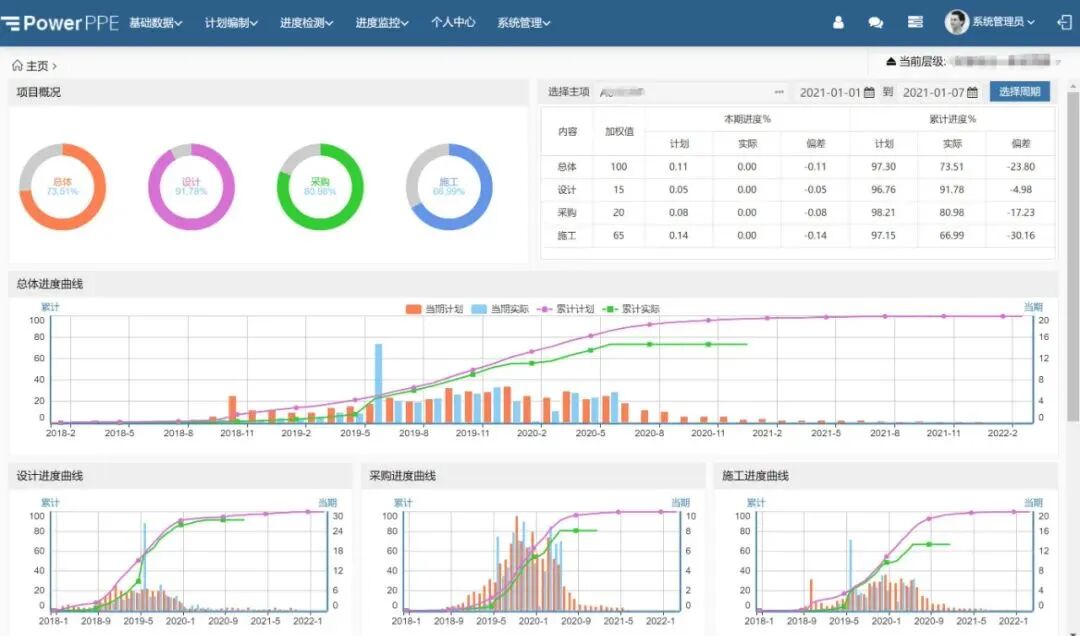The height and width of the screenshot is (636, 1080).
Task: Click the 设计进度曲线 panel title
Action: tap(50, 475)
